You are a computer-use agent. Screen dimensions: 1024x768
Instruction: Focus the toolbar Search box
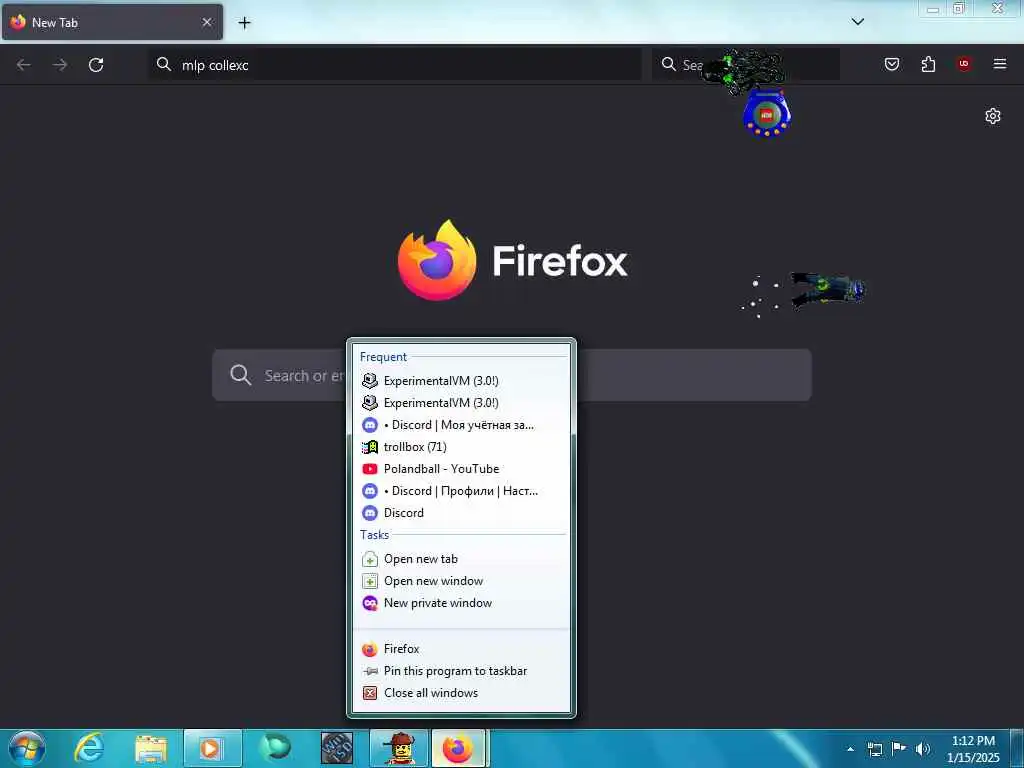(x=746, y=65)
